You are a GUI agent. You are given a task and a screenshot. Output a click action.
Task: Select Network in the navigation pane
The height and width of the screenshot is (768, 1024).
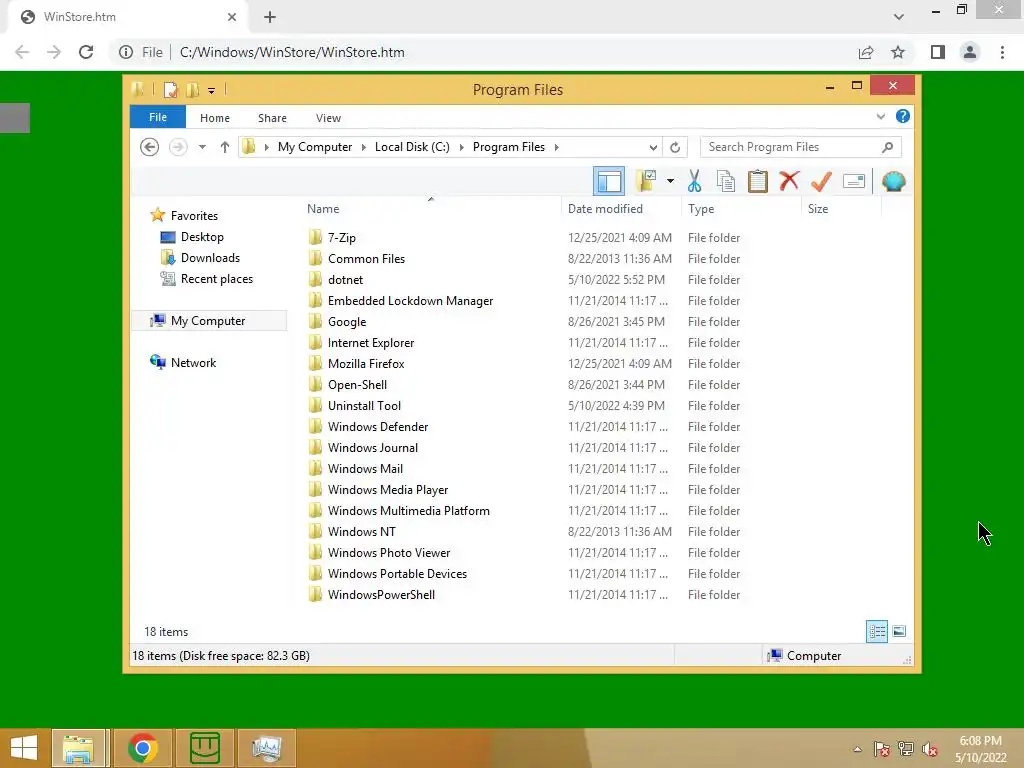(193, 362)
